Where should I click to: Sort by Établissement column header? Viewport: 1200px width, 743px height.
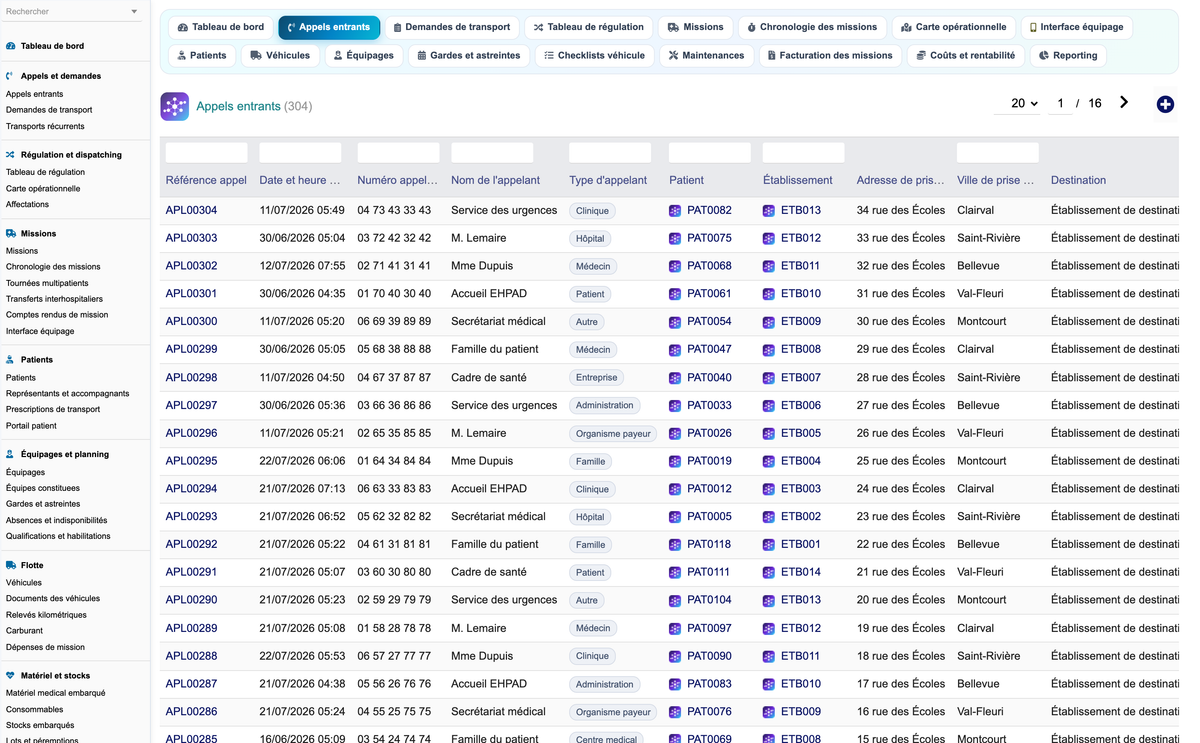[797, 180]
